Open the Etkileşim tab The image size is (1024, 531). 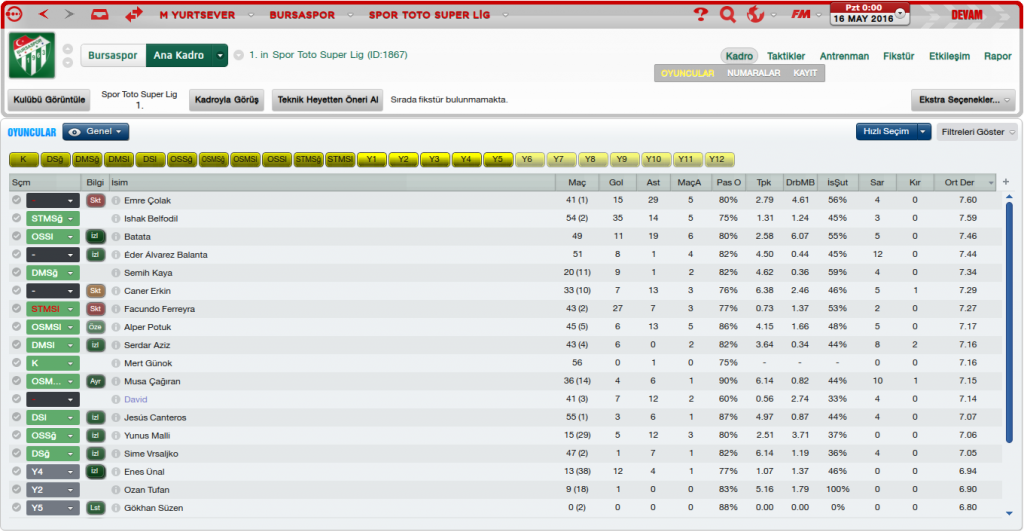pos(949,56)
